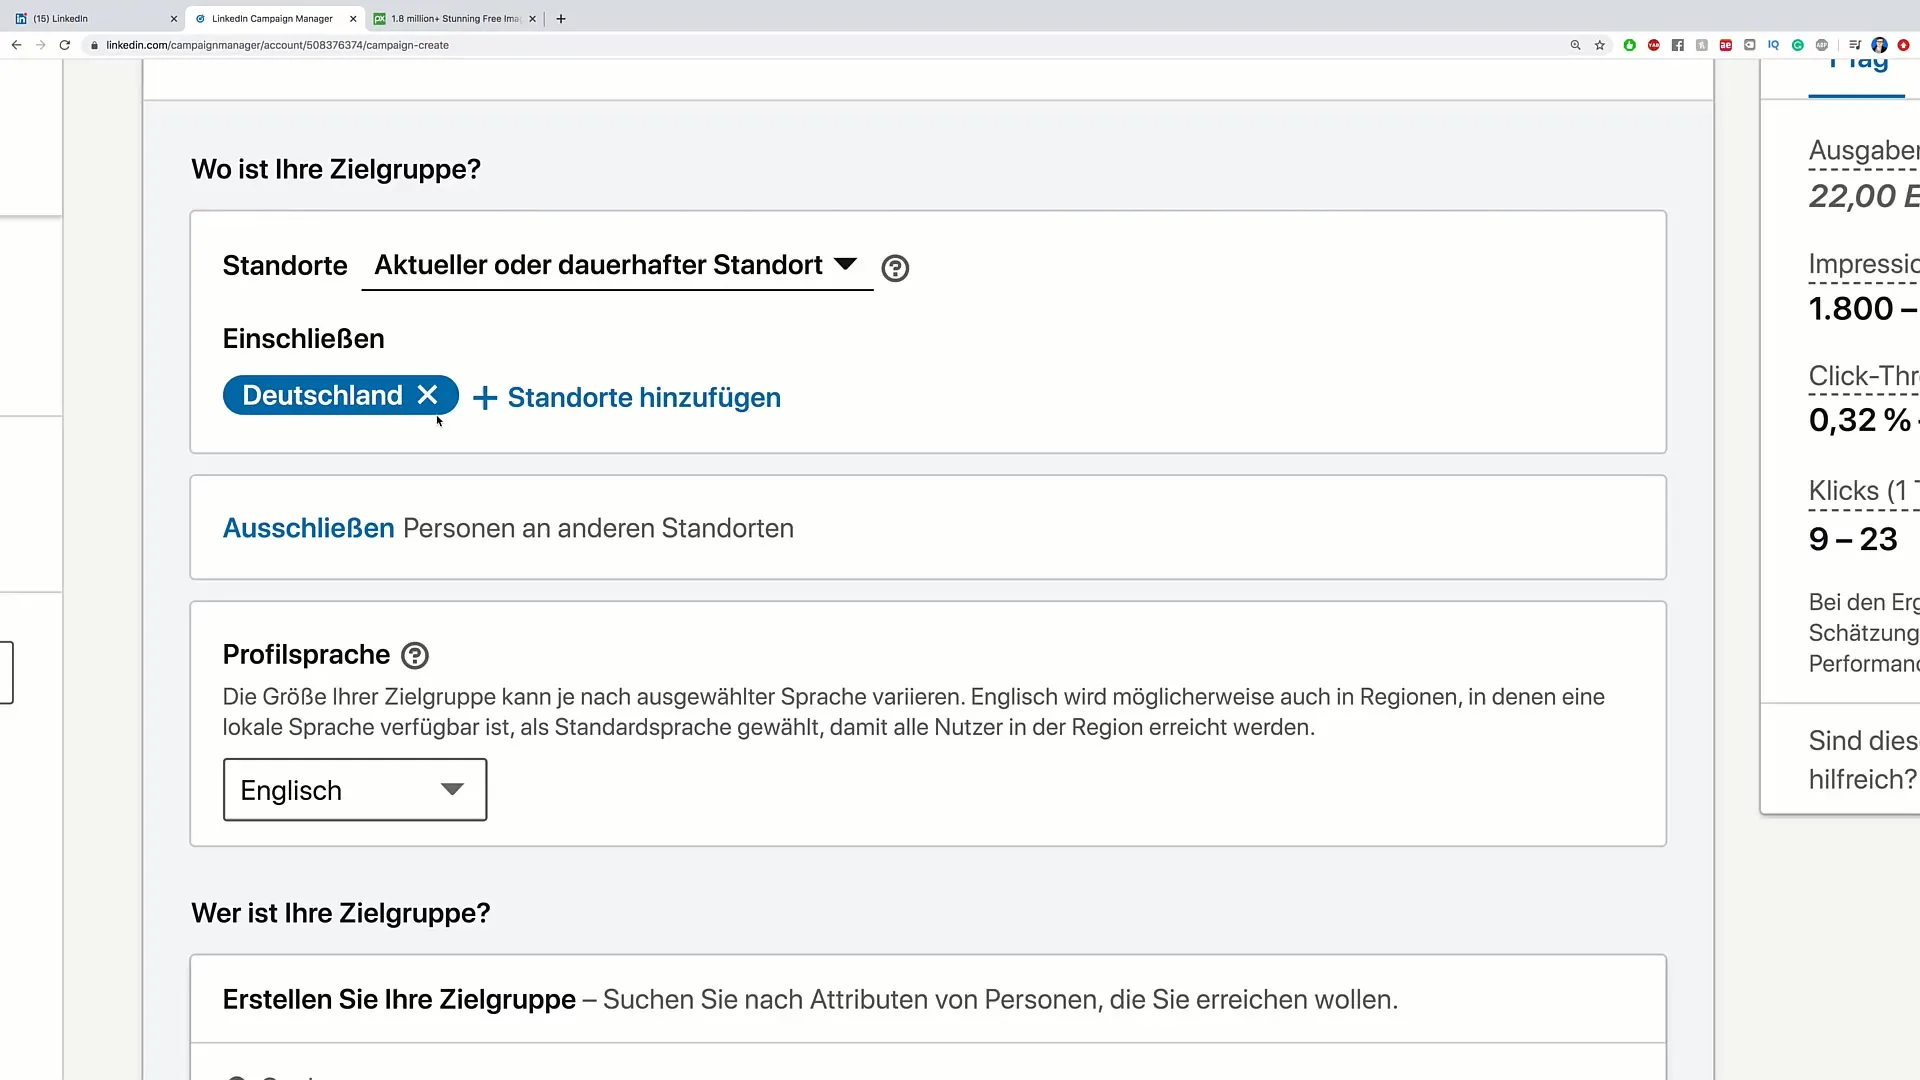Click Ausschließen to exclude locations
The width and height of the screenshot is (1920, 1080).
(308, 528)
